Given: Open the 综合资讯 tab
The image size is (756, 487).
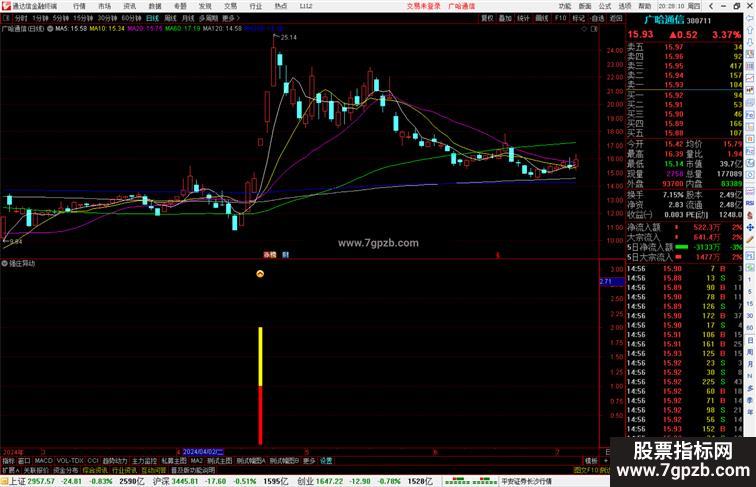Looking at the screenshot, I should 95,470.
